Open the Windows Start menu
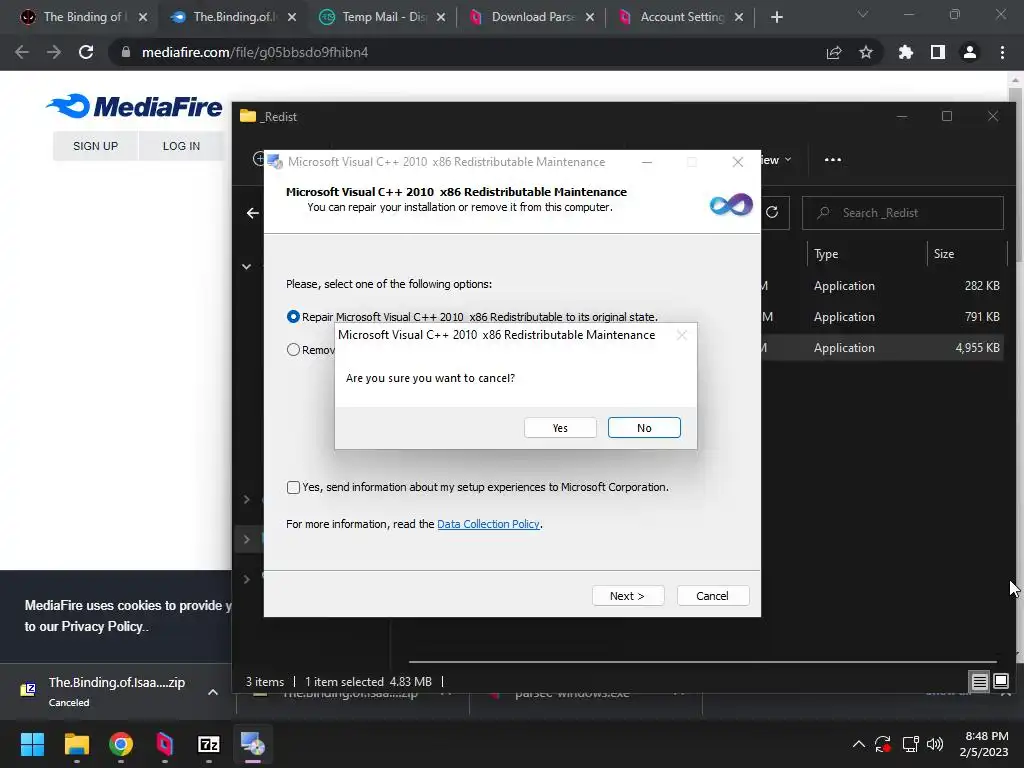Viewport: 1024px width, 768px height. [x=32, y=744]
